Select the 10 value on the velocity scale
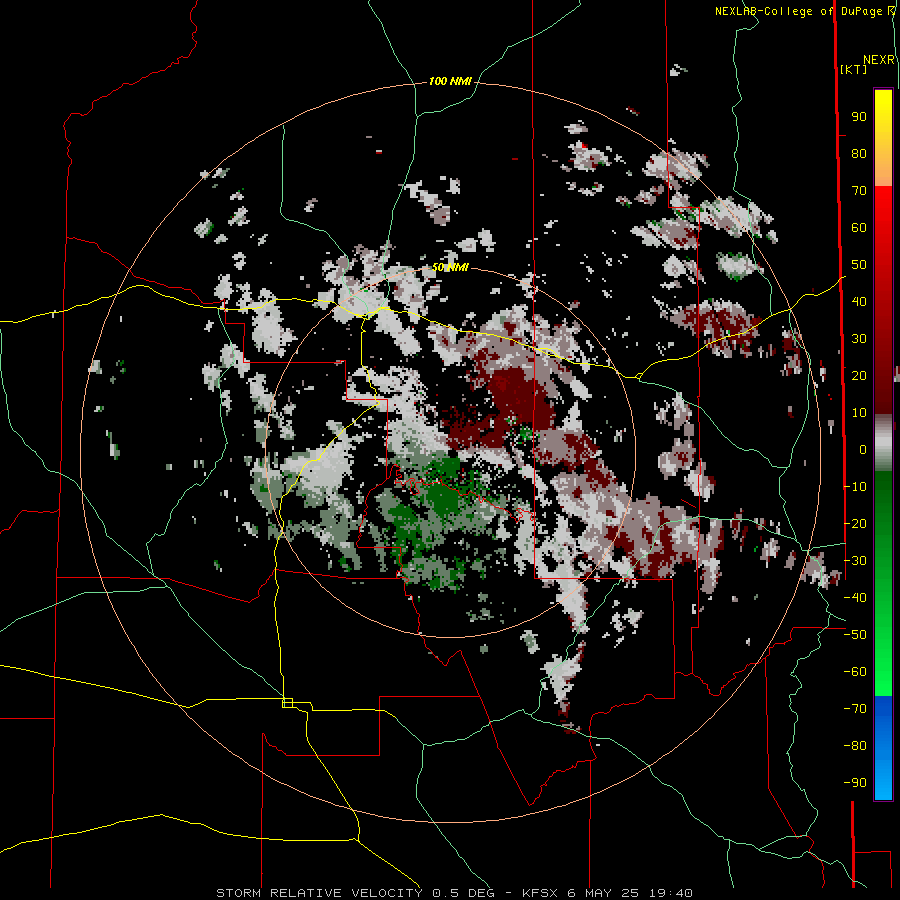This screenshot has width=900, height=900. [859, 413]
